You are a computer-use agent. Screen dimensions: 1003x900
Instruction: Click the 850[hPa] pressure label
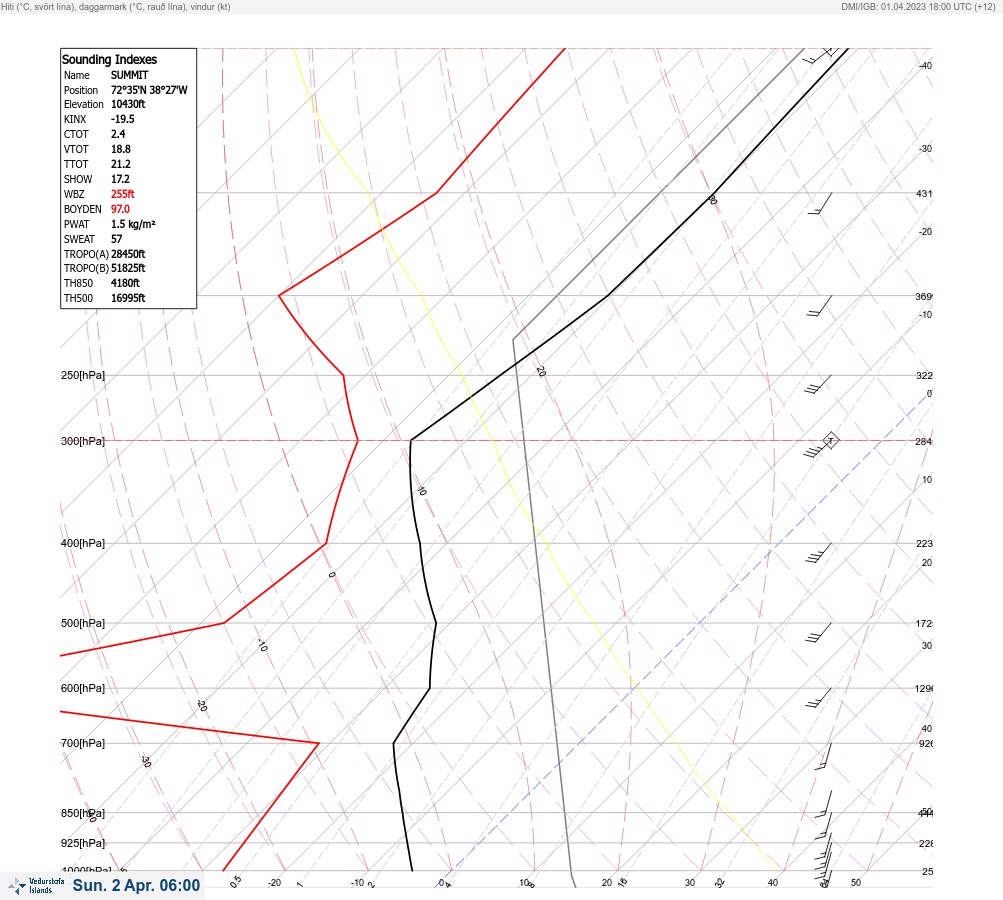click(83, 813)
